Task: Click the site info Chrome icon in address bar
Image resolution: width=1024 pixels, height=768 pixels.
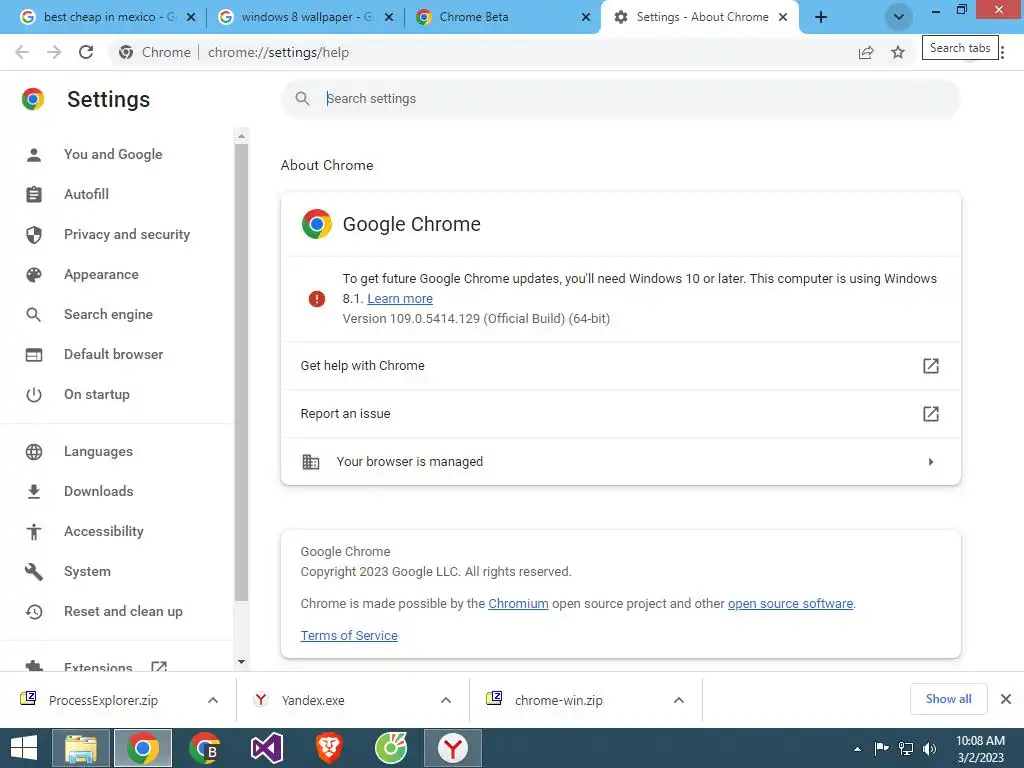Action: (x=126, y=52)
